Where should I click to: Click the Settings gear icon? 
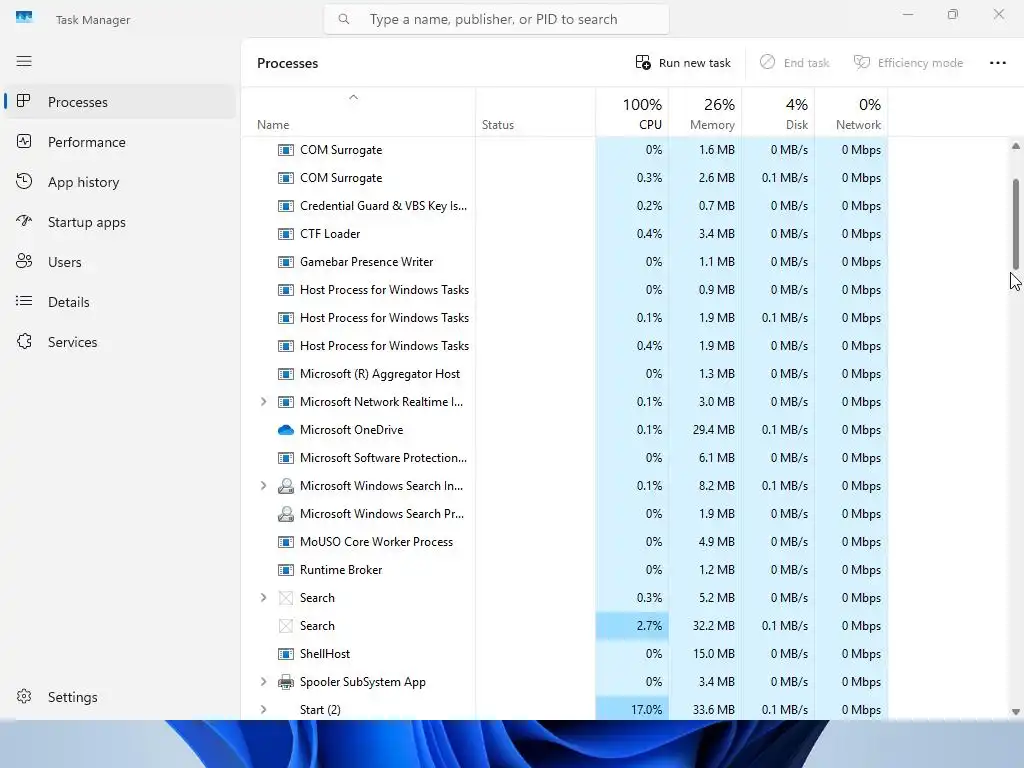[x=24, y=696]
